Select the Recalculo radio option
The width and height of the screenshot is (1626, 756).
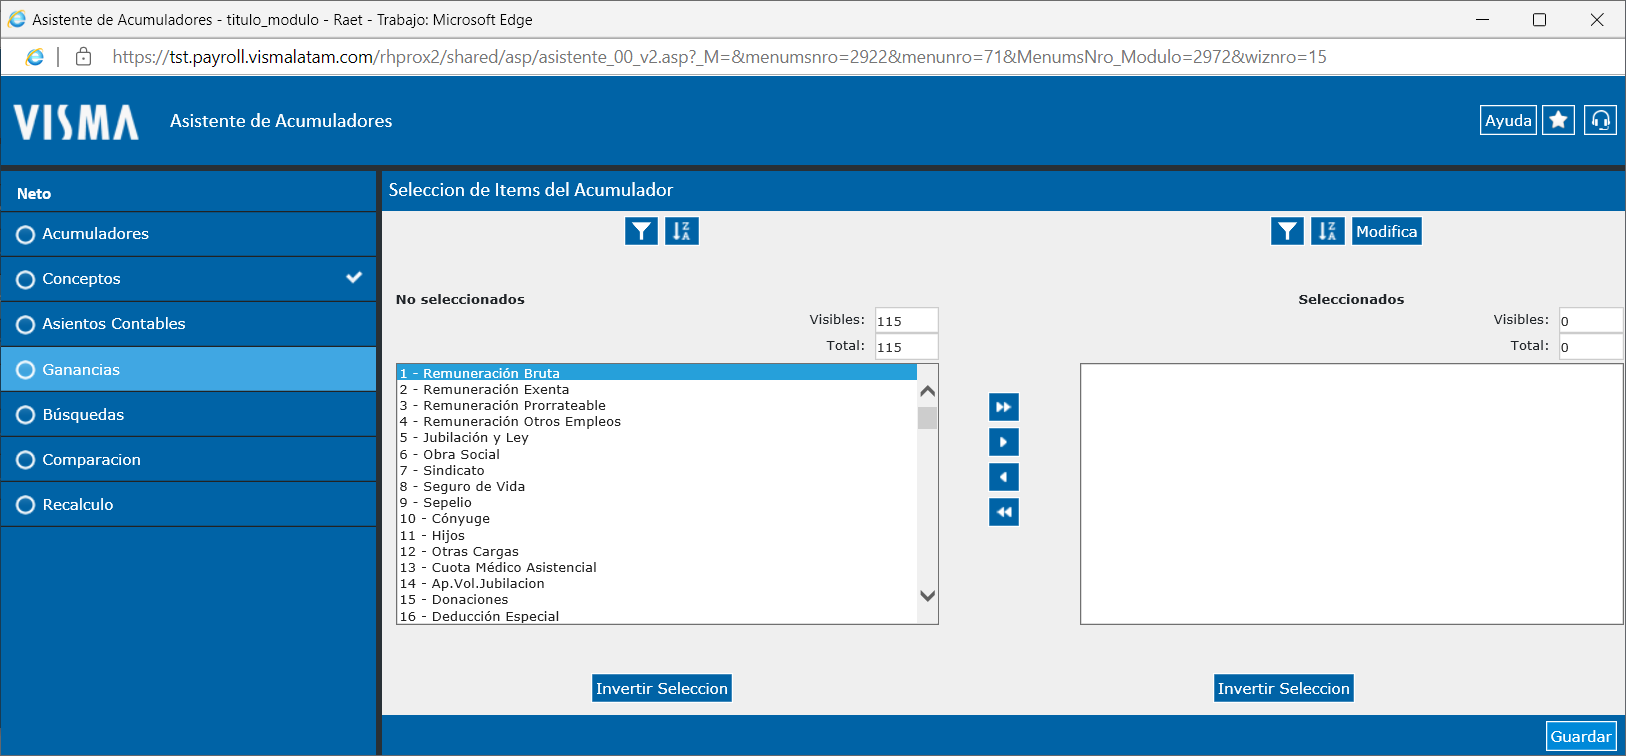26,505
